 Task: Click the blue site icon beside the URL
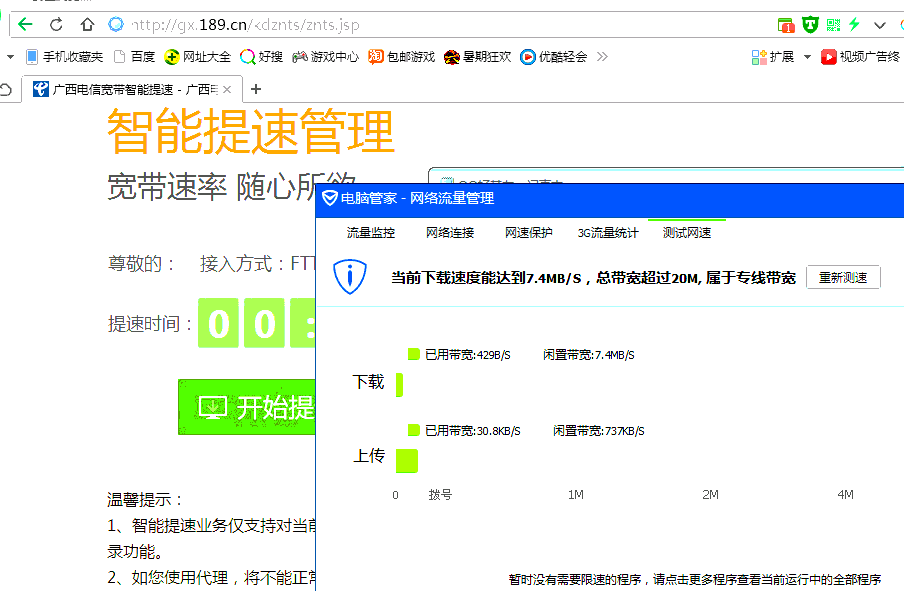116,24
